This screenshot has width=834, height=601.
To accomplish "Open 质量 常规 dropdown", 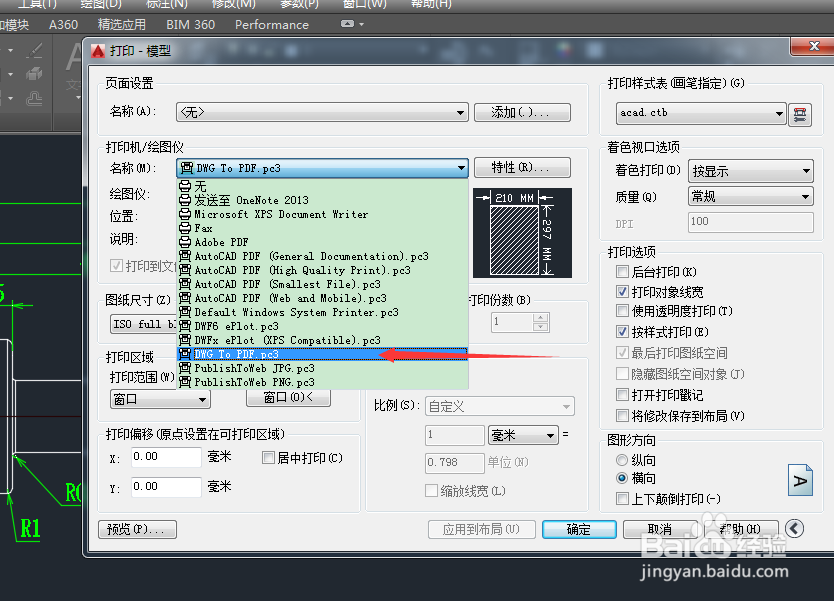I will pos(750,196).
